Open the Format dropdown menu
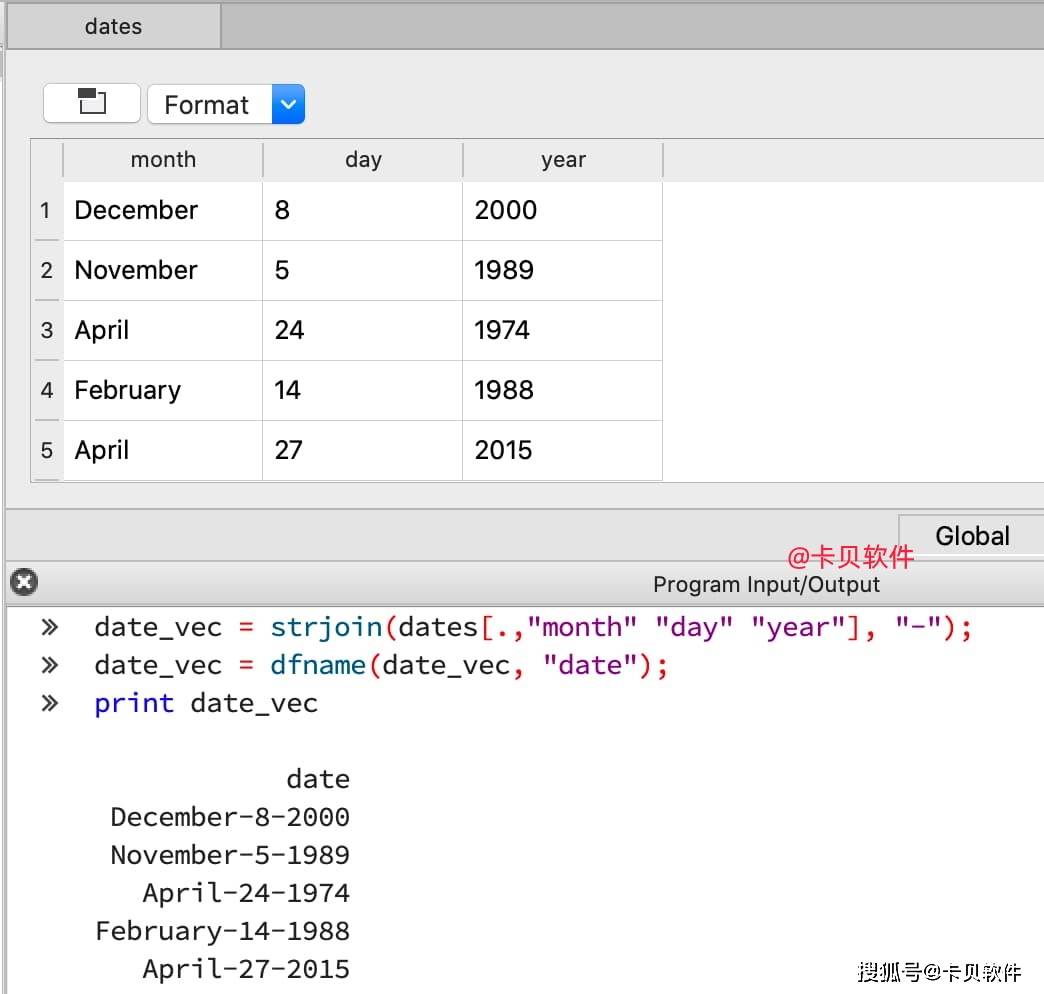Viewport: 1044px width, 994px height. click(x=207, y=104)
